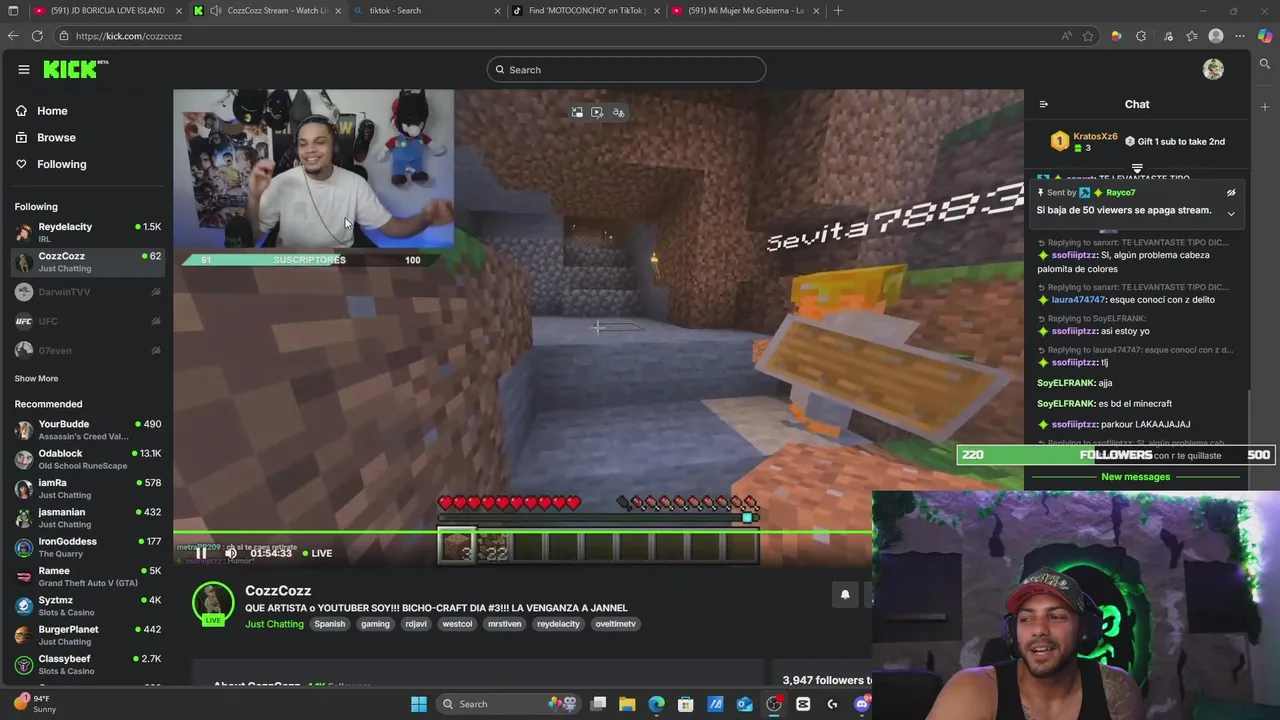Viewport: 1280px width, 720px height.
Task: Go back in browser
Action: pyautogui.click(x=13, y=36)
